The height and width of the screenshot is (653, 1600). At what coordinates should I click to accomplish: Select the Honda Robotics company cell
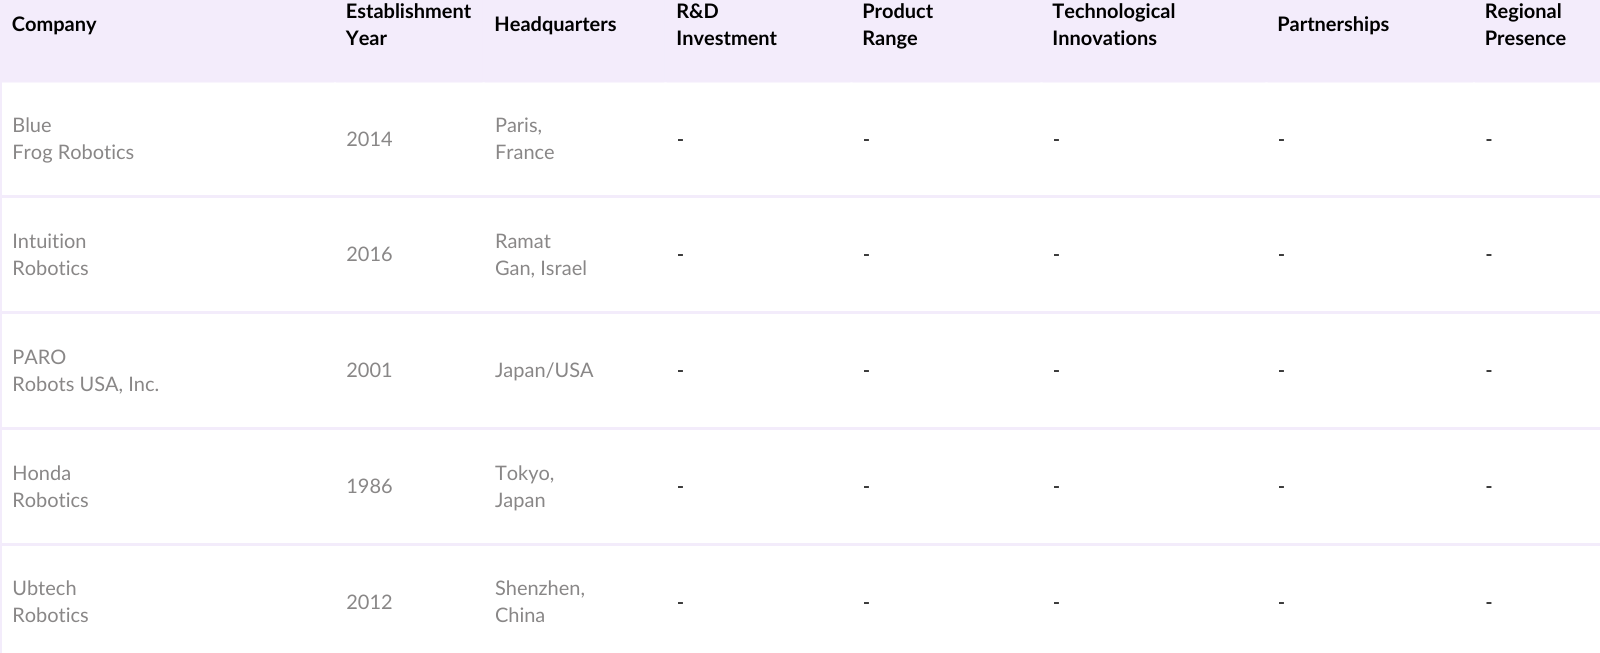click(50, 487)
